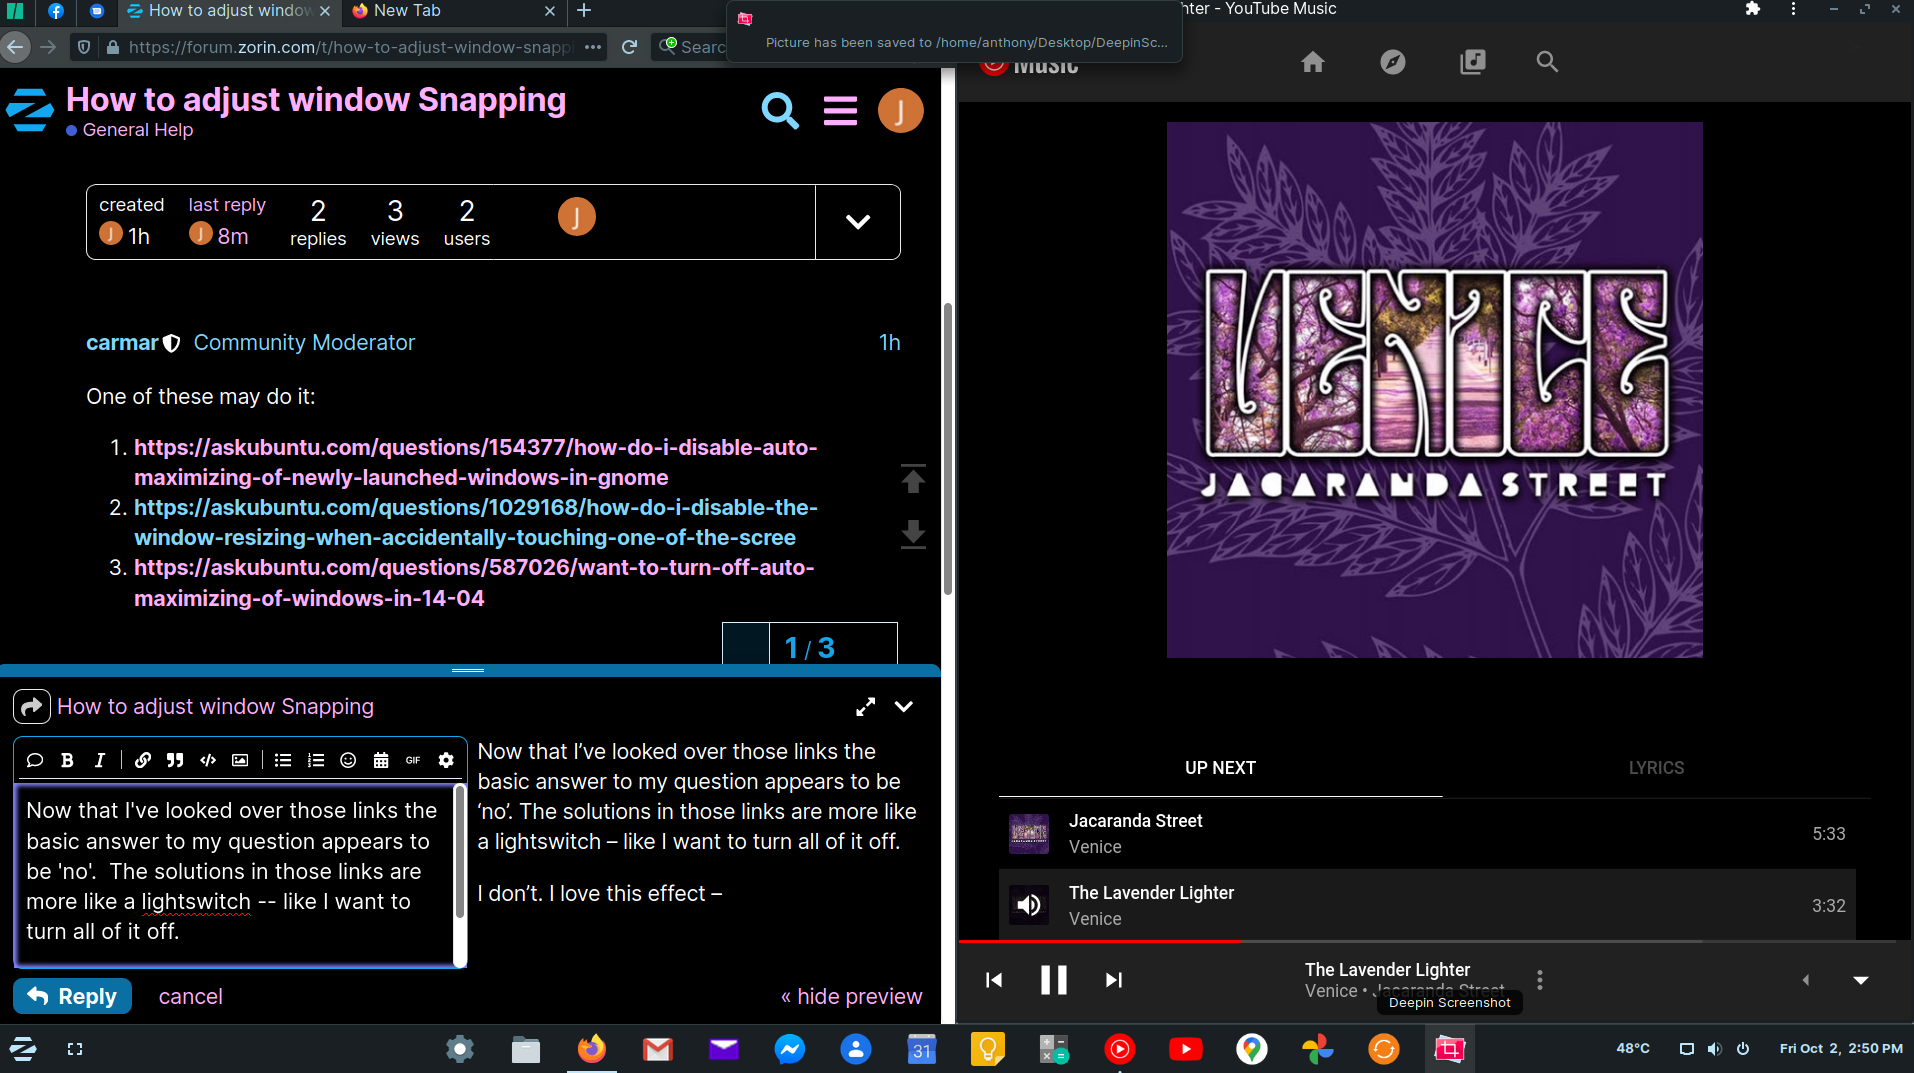
Task: Open song options three-dot menu in player bar
Action: point(1540,980)
